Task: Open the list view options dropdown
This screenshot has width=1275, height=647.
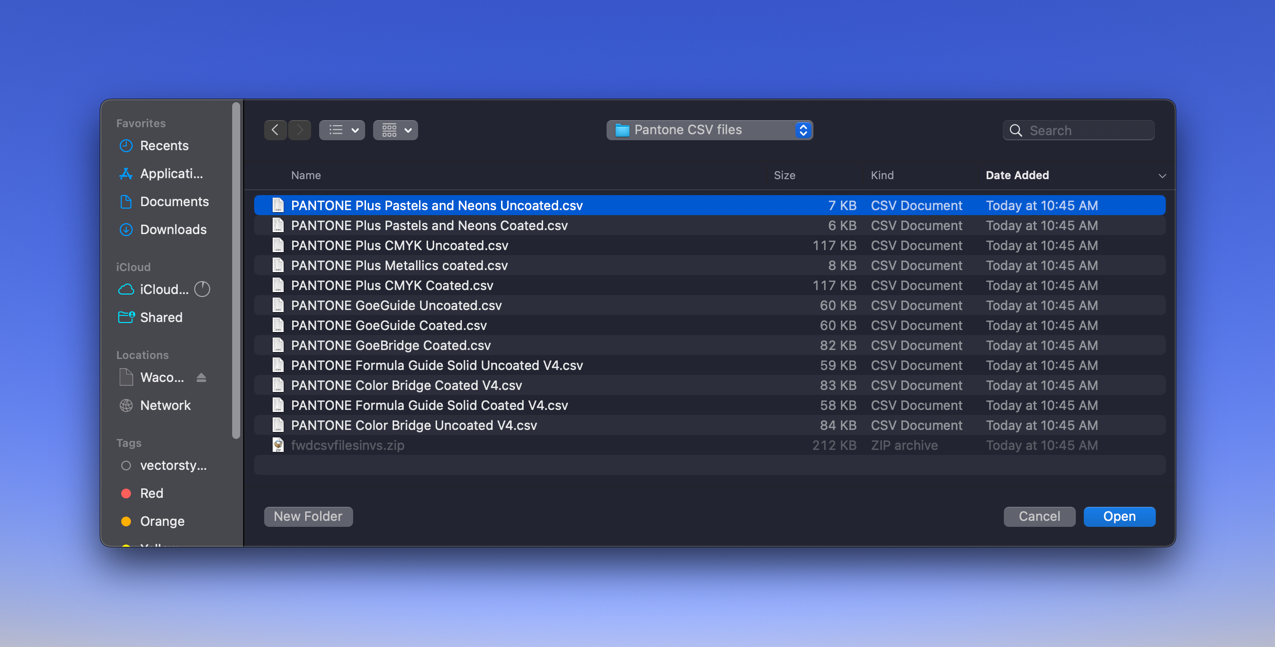Action: [x=342, y=130]
